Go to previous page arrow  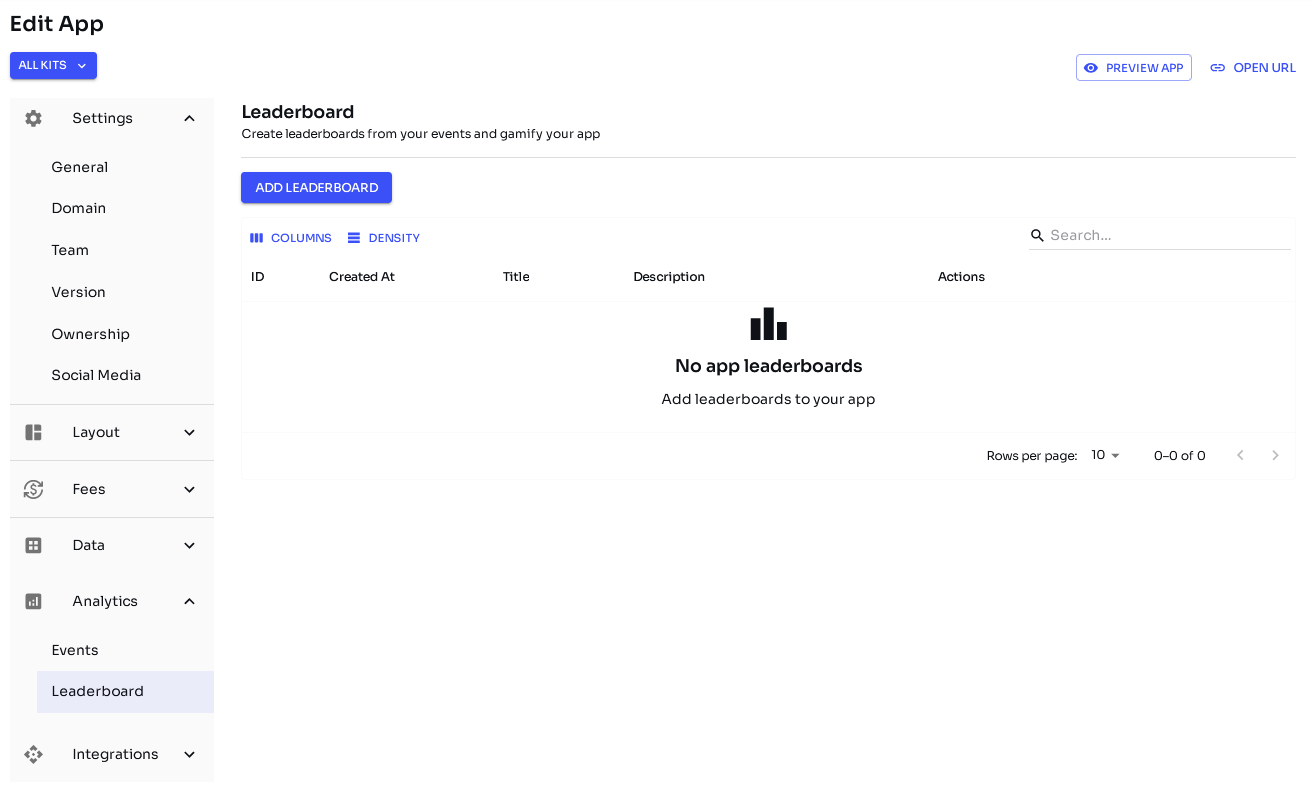coord(1240,455)
